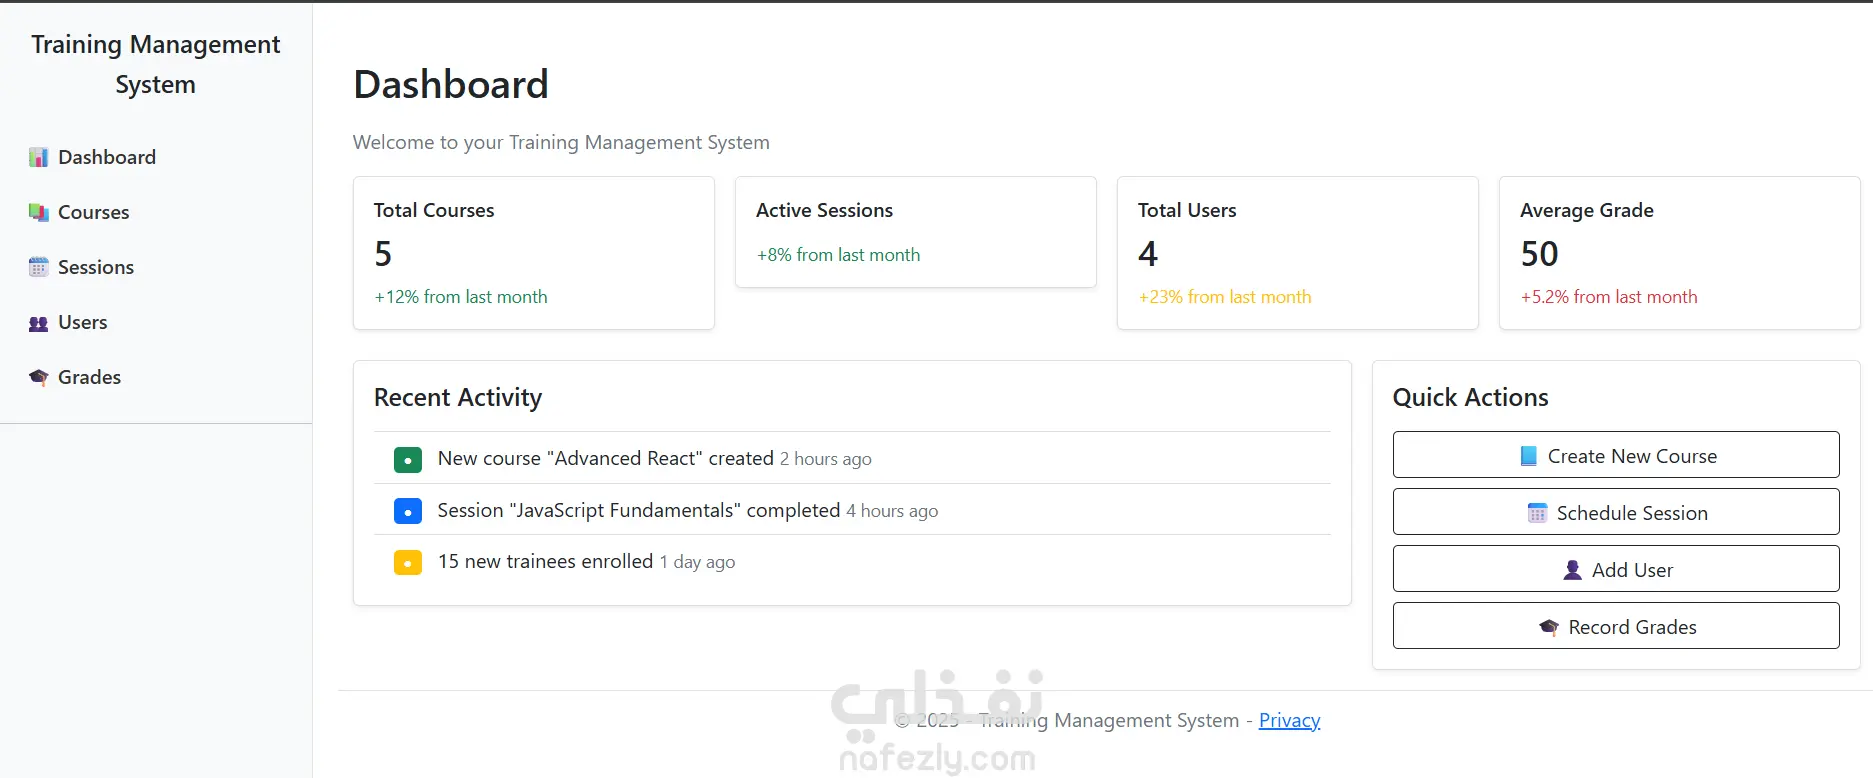This screenshot has width=1873, height=778.
Task: Click the blue JavaScript Fundamentals activity badge
Action: 407,511
